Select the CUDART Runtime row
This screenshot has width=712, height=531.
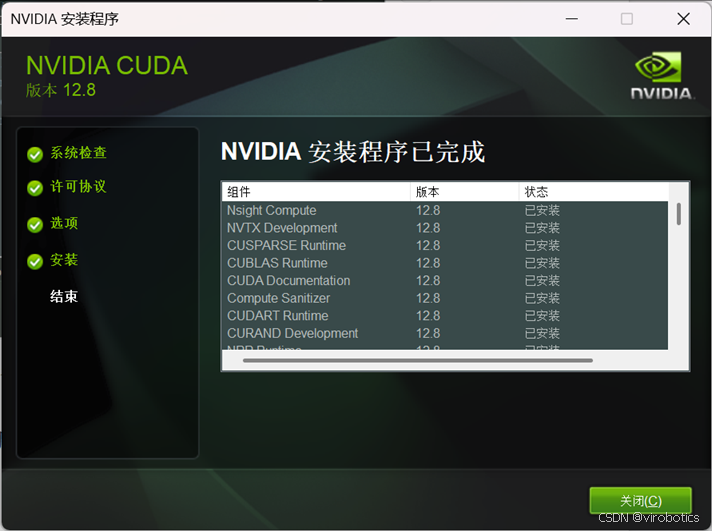(445, 316)
